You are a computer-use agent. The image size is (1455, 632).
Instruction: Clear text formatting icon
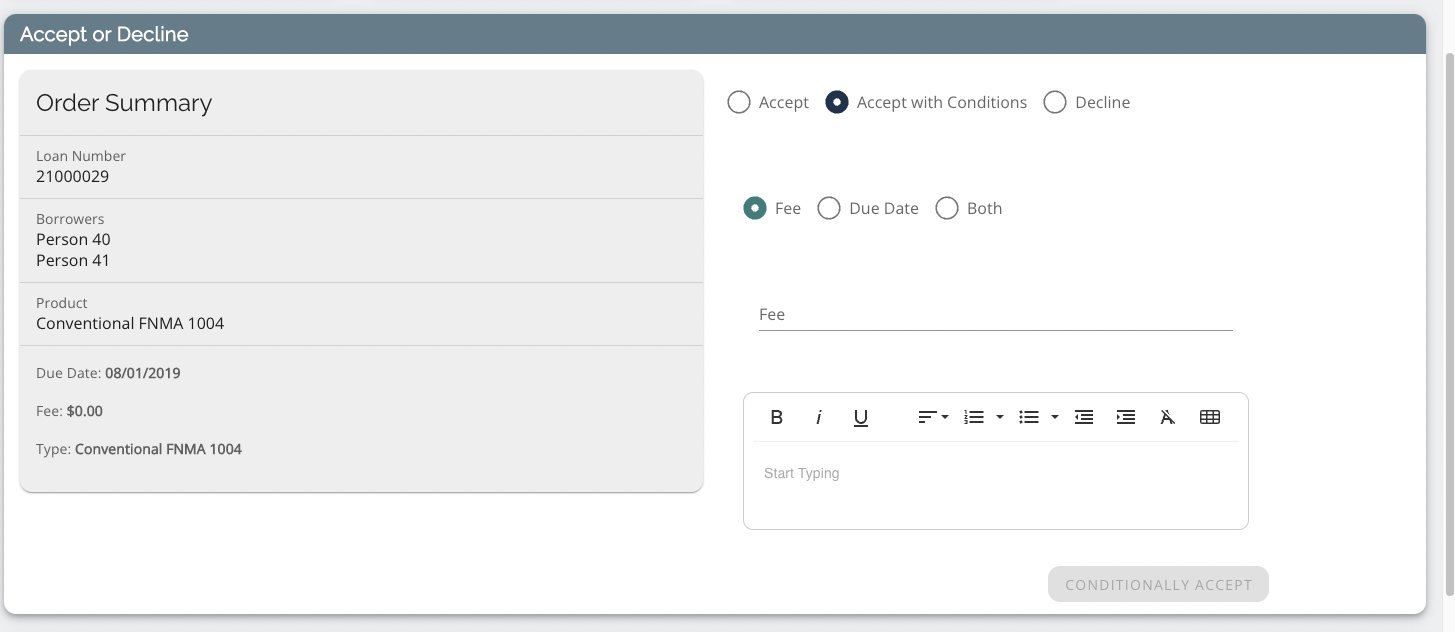point(1167,418)
